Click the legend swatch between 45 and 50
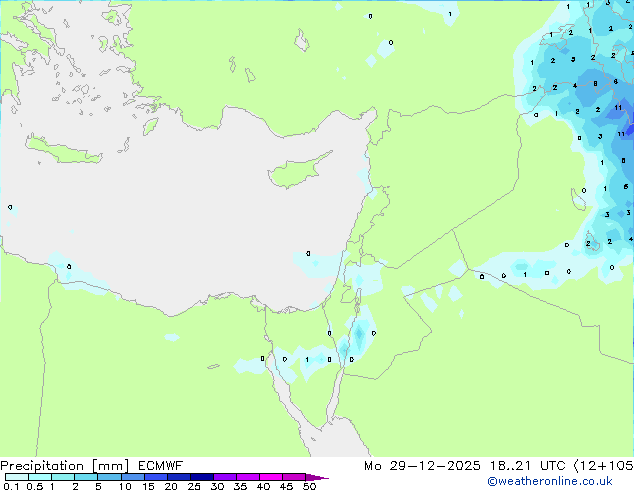634x490 pixels. coord(294,477)
